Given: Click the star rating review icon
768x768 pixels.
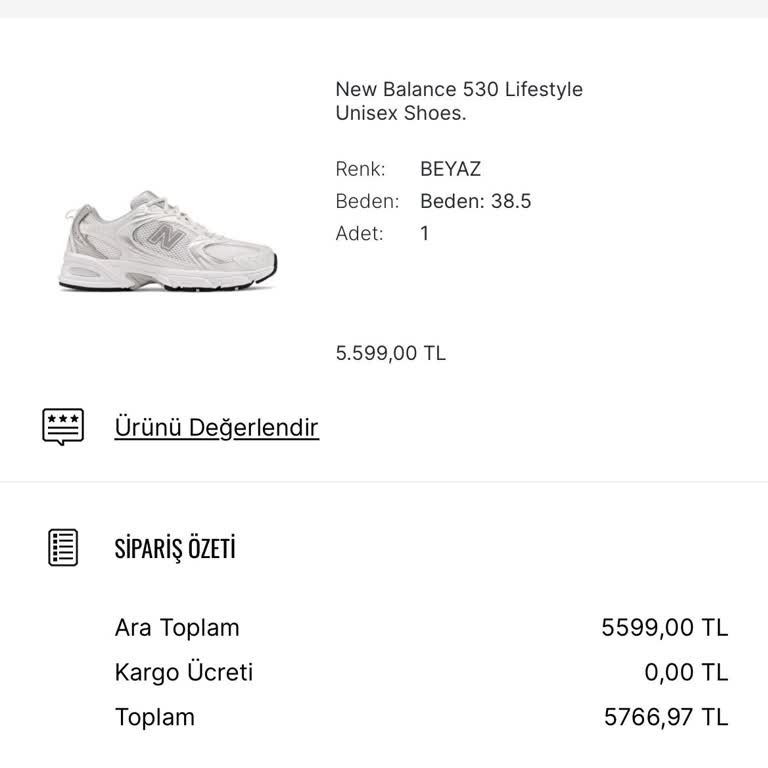Looking at the screenshot, I should [63, 427].
